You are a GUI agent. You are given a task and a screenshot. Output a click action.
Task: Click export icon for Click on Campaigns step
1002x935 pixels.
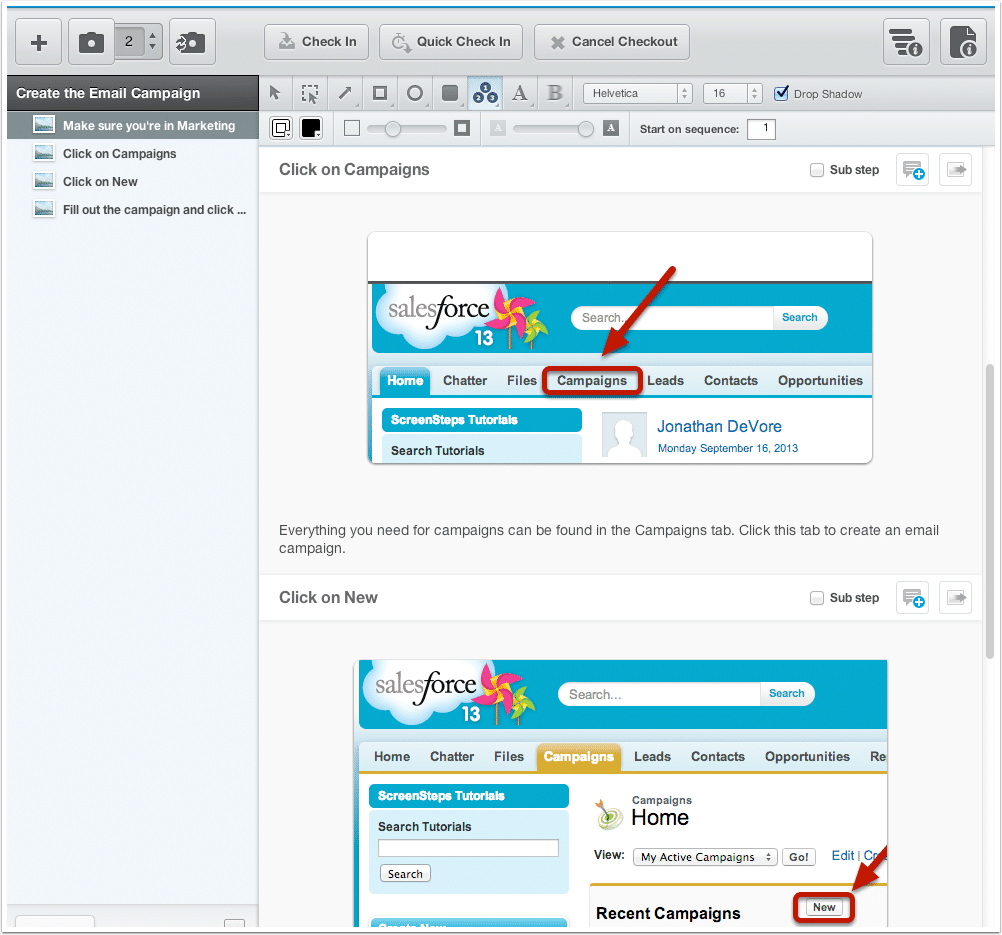(x=955, y=169)
